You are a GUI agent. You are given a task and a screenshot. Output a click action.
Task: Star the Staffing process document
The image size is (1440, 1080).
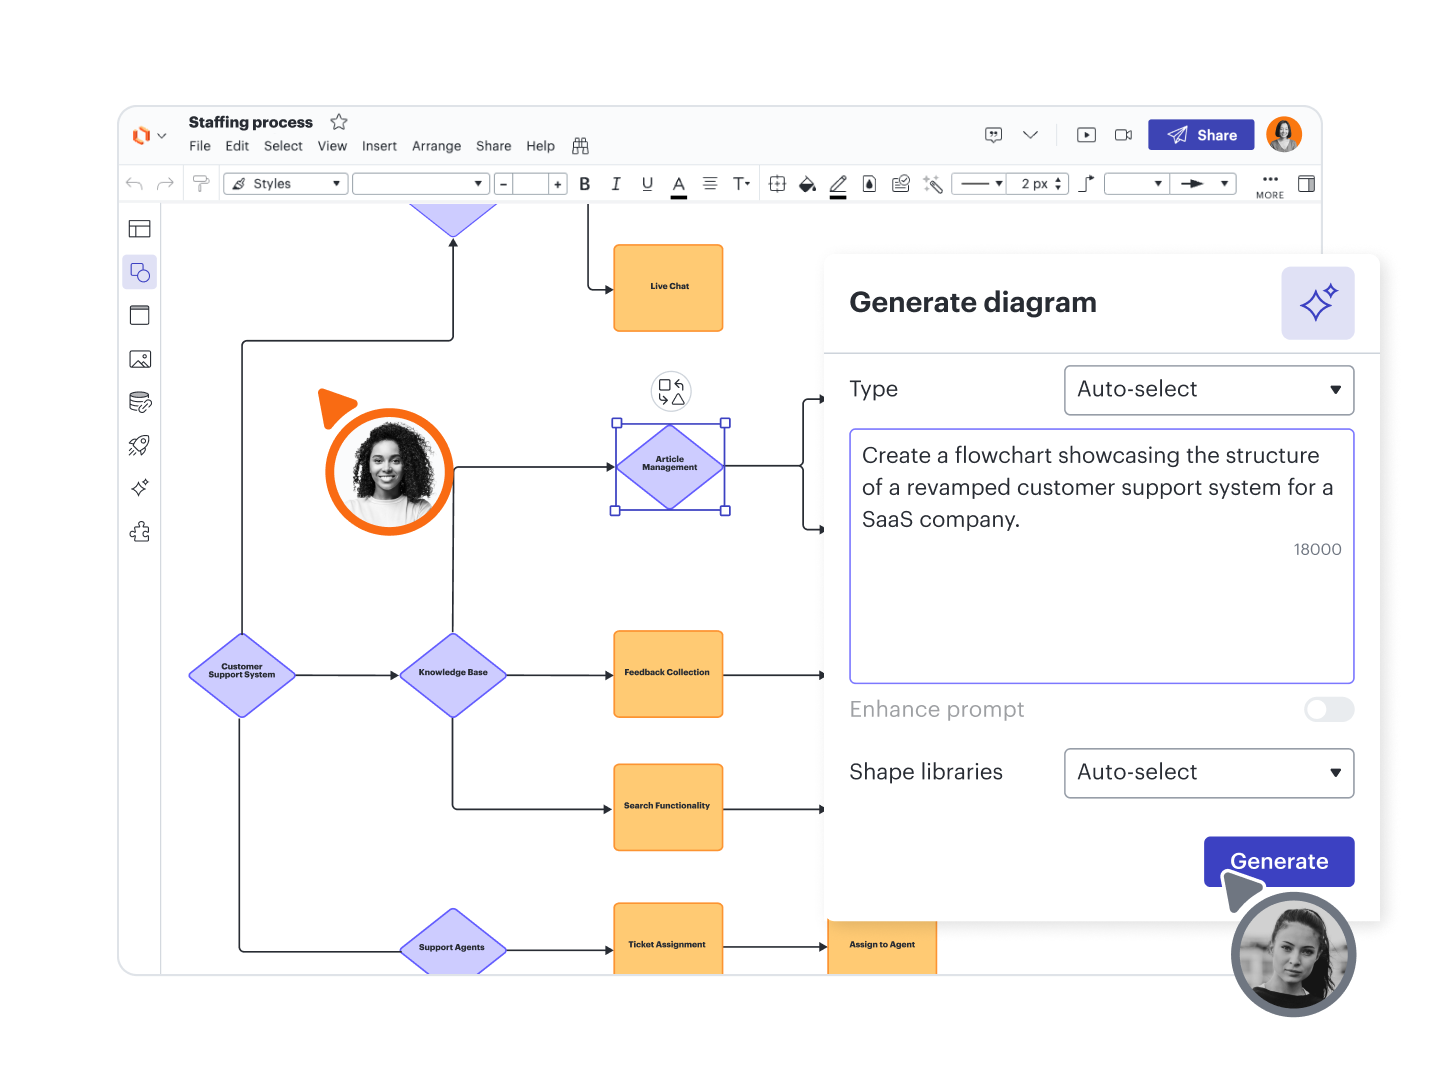[x=339, y=122]
